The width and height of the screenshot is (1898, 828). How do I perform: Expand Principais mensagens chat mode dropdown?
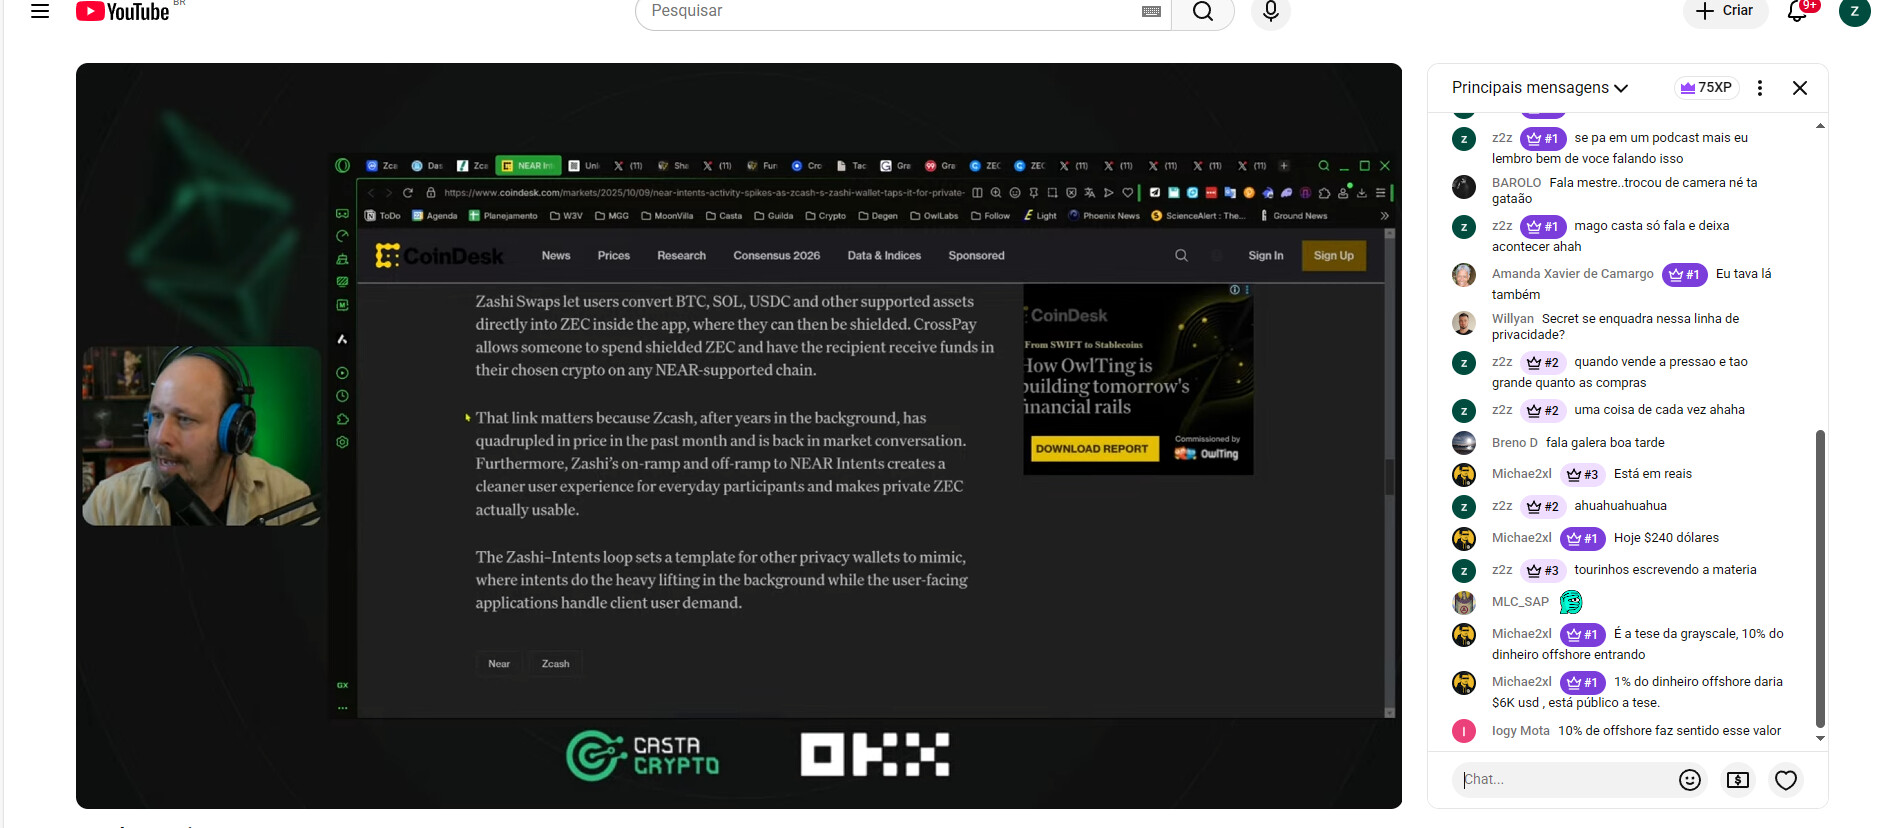coord(1540,88)
